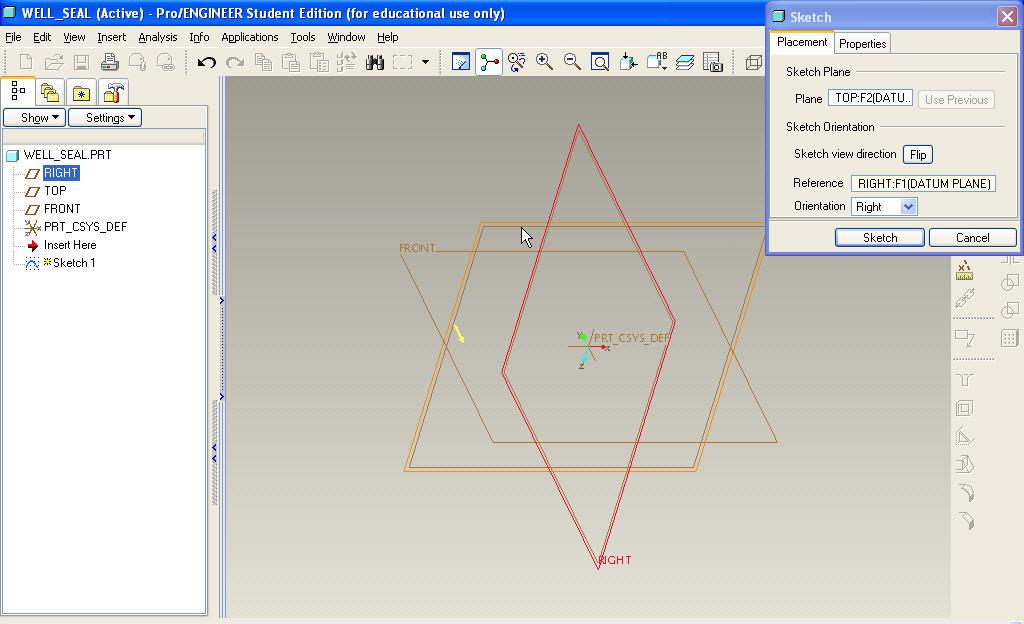The image size is (1024, 624).
Task: Open the Show dropdown in model tree
Action: (x=35, y=117)
